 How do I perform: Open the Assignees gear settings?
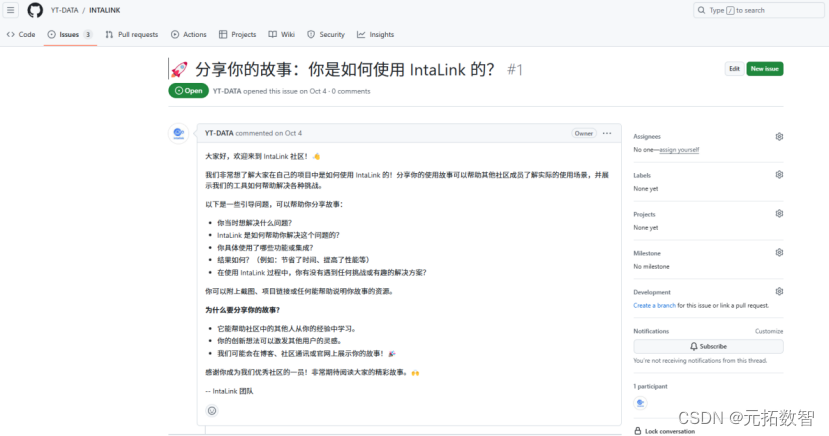click(779, 136)
